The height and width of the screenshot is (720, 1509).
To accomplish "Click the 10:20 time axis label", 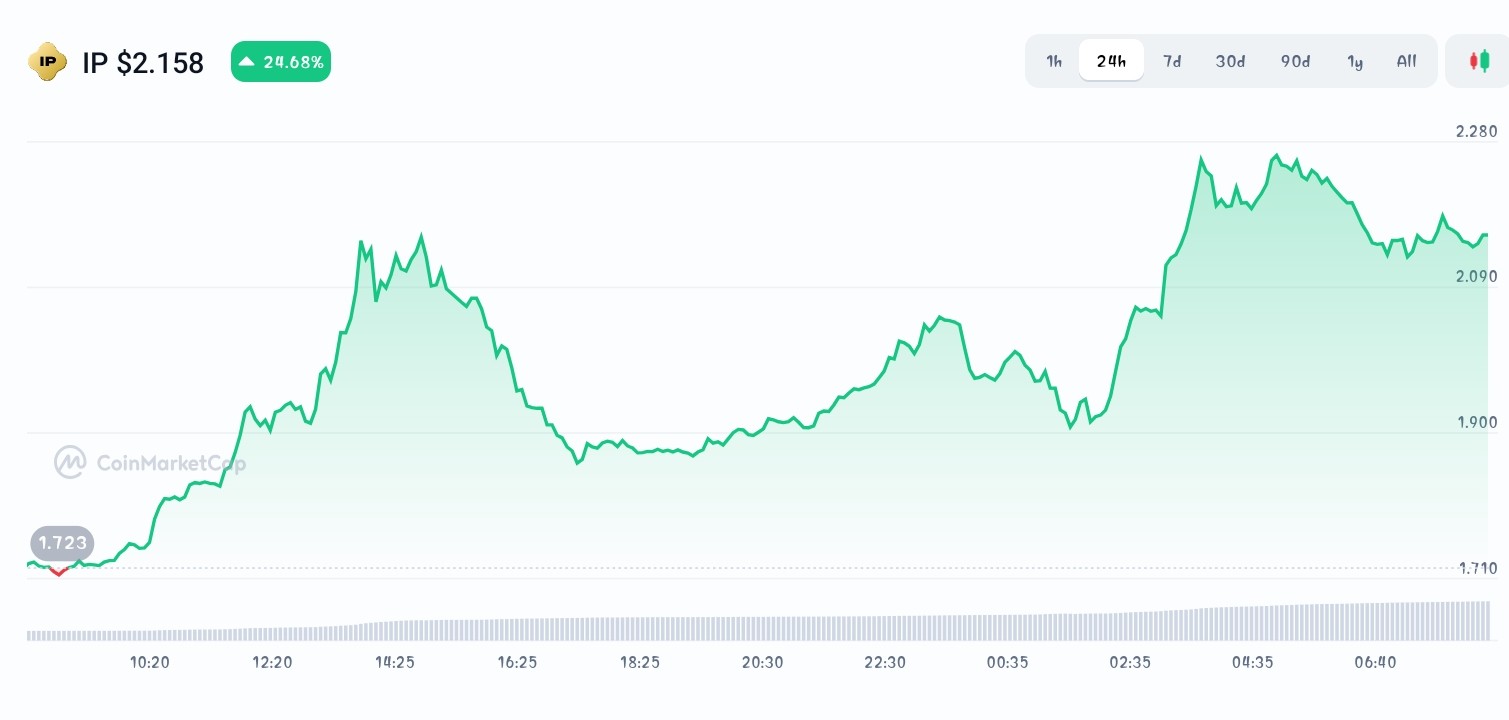I will tap(150, 662).
